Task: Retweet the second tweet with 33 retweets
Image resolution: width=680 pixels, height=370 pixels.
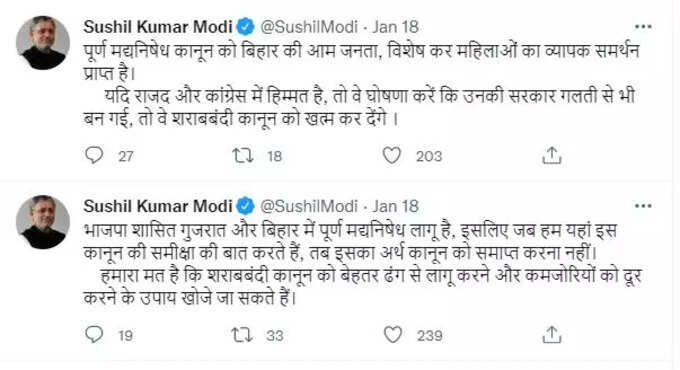Action: point(242,335)
